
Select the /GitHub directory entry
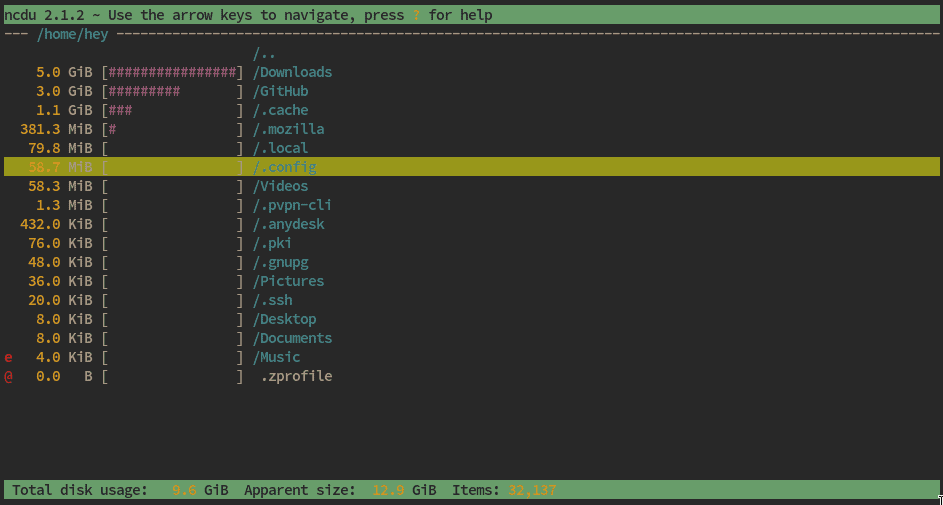(x=280, y=91)
